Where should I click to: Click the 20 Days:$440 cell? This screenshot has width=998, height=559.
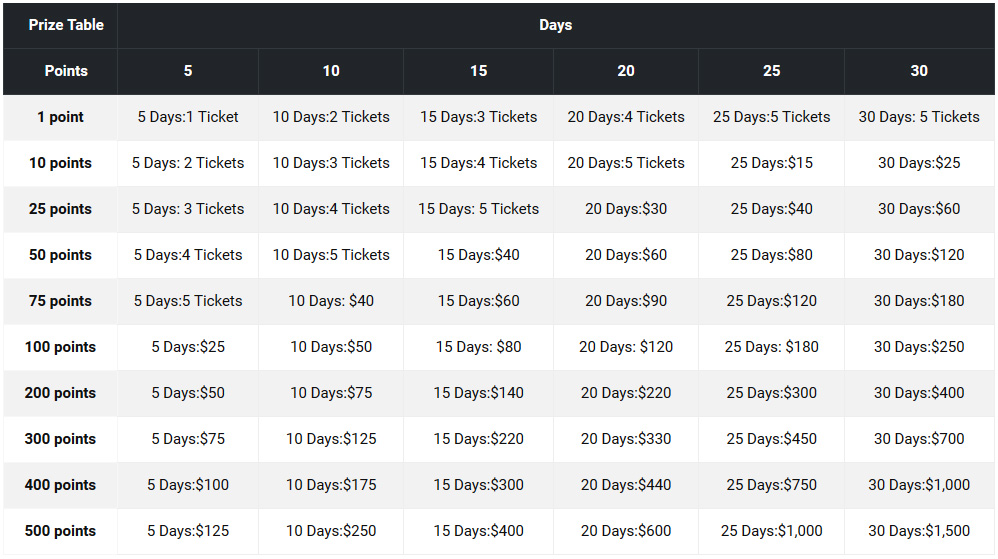(626, 485)
